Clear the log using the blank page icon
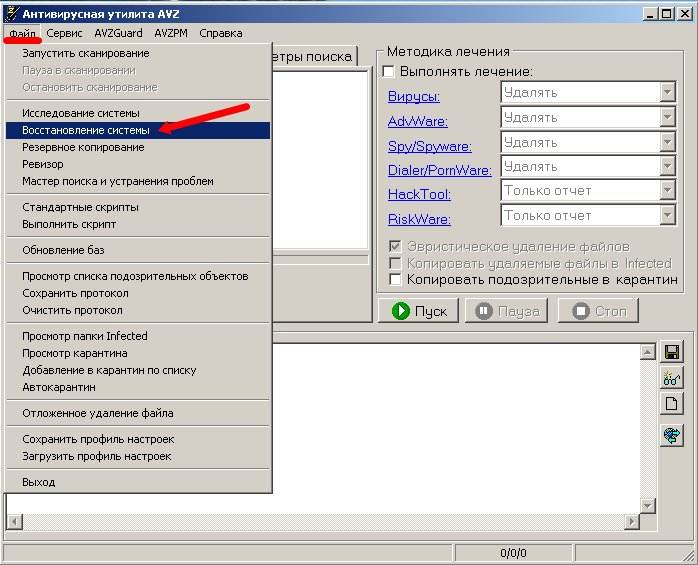This screenshot has width=698, height=565. coord(671,404)
